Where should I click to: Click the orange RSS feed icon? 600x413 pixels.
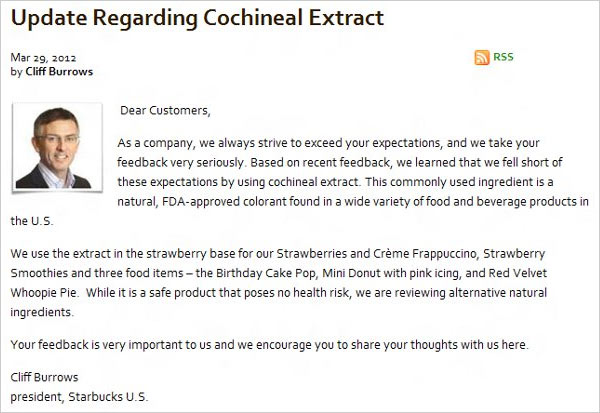click(482, 57)
